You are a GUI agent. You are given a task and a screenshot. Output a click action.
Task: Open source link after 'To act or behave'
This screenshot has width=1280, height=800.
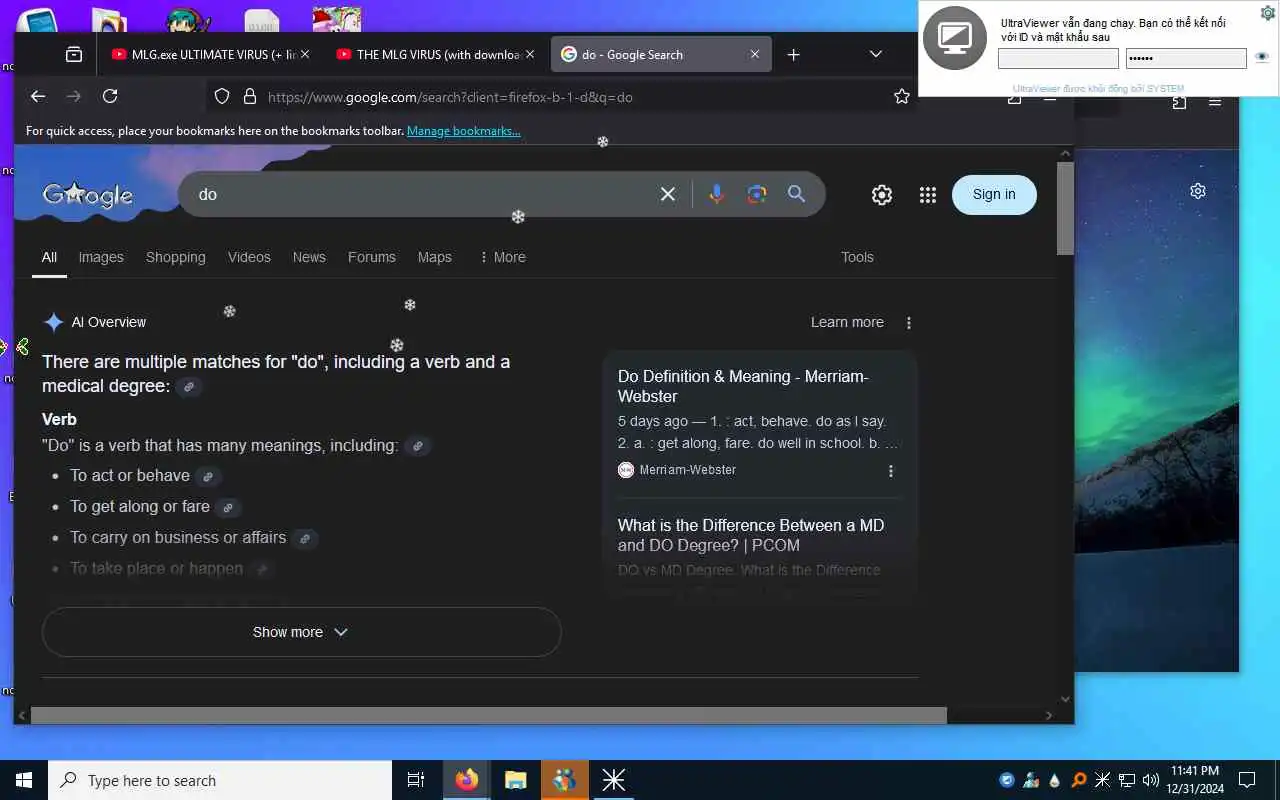[x=208, y=477]
